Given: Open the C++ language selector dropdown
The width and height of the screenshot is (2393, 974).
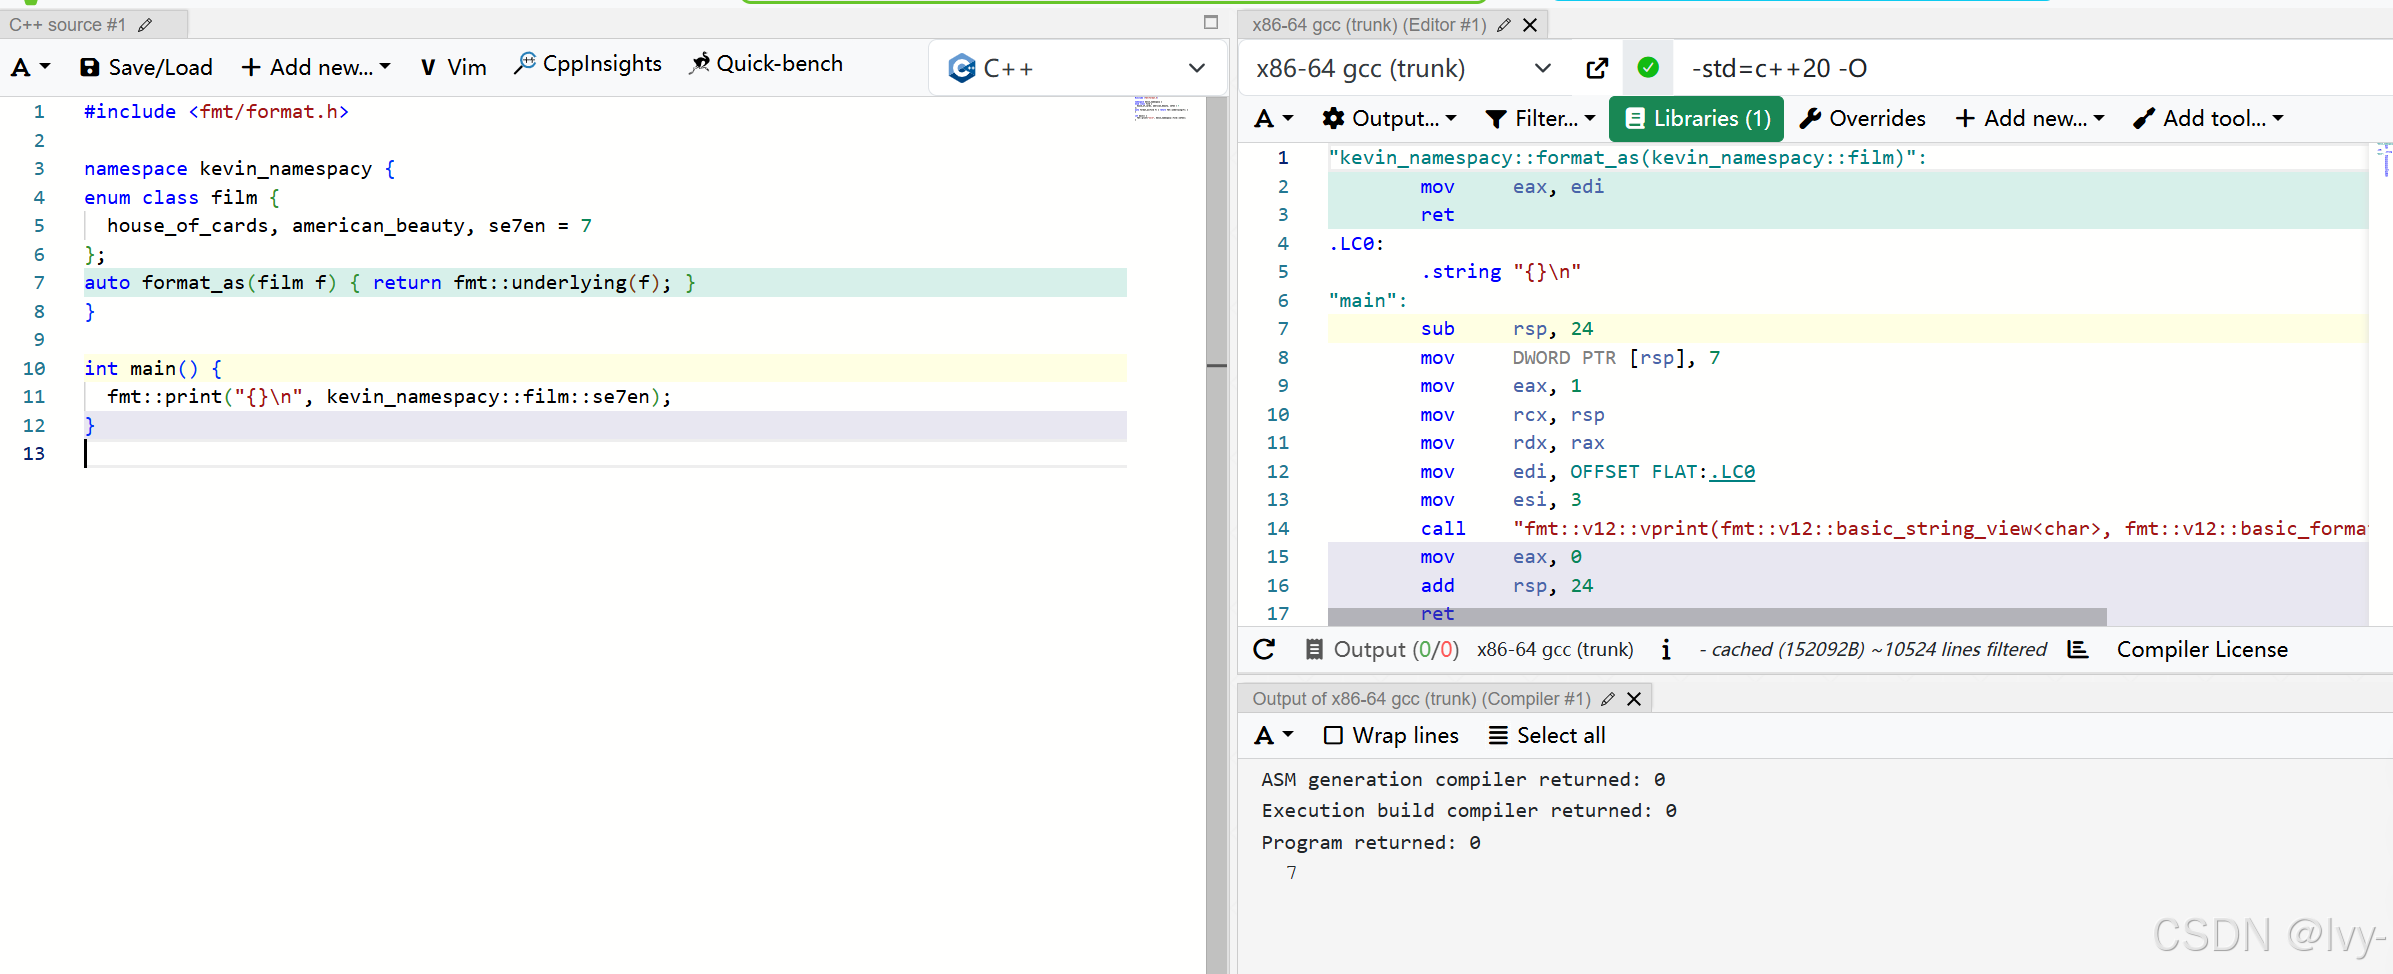Looking at the screenshot, I should 1076,68.
